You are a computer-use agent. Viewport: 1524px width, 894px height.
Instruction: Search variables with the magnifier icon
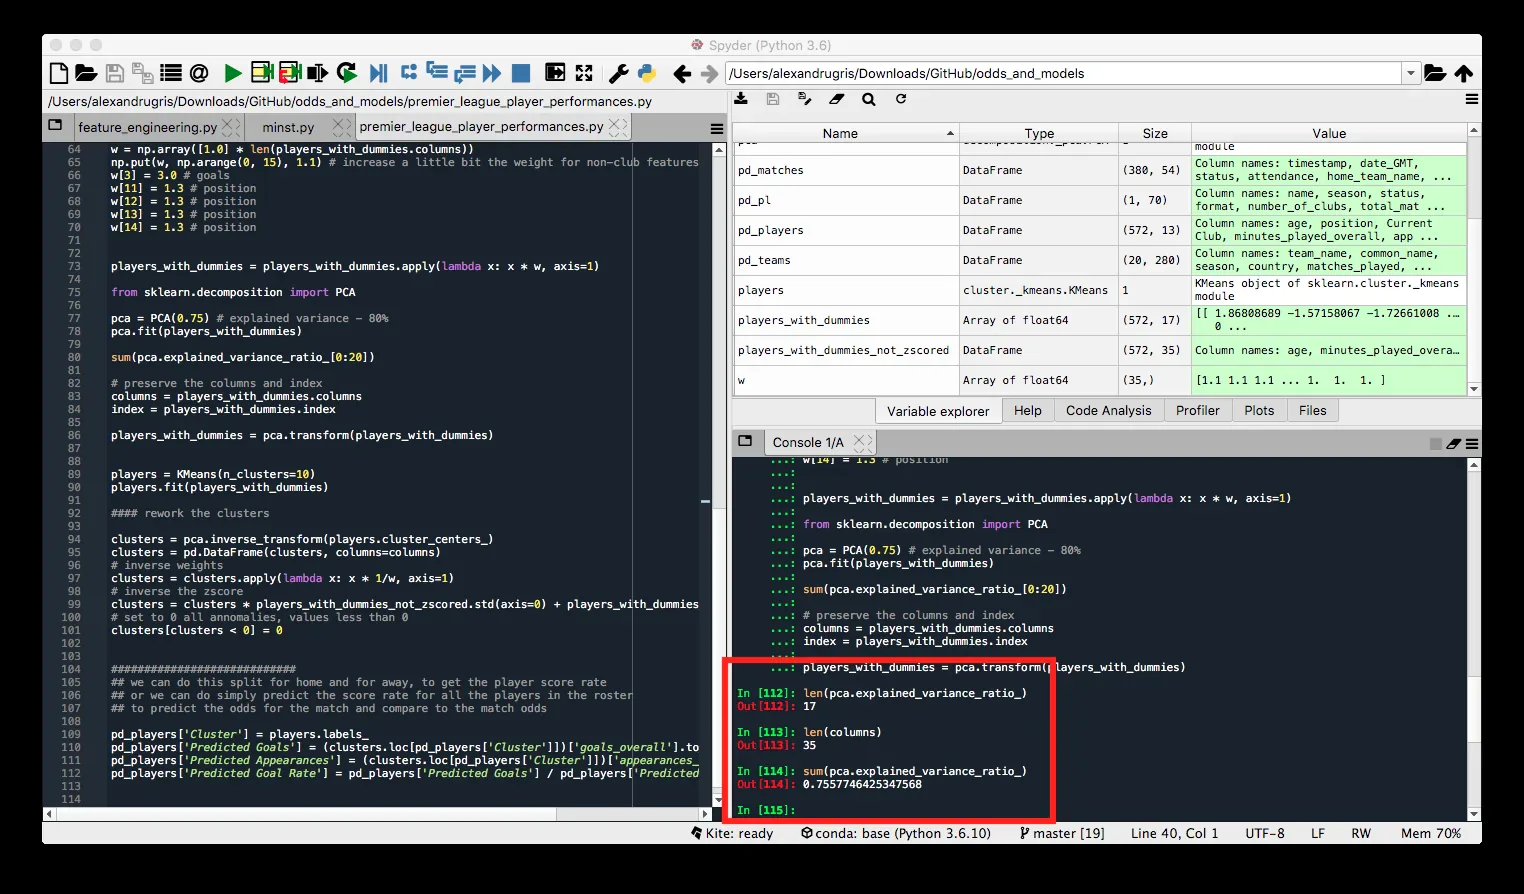point(869,99)
